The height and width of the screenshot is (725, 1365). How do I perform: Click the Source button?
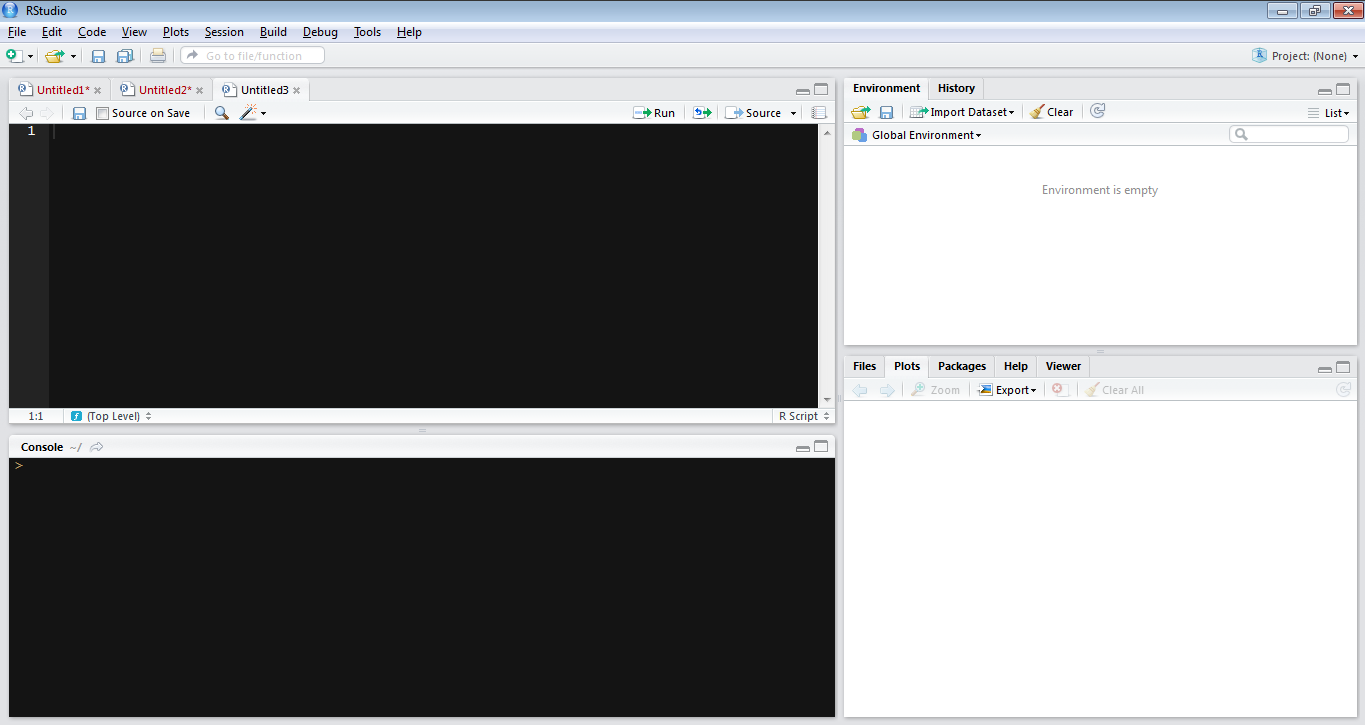(754, 113)
